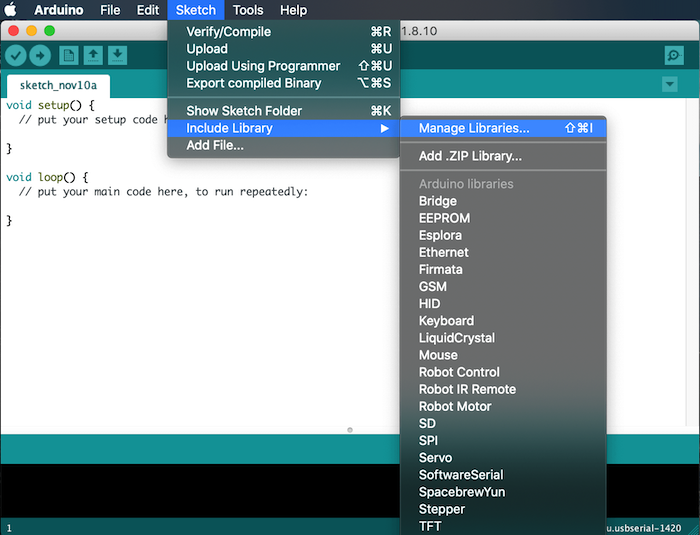Viewport: 700px width, 535px height.
Task: Include the Ethernet library
Action: coord(503,252)
